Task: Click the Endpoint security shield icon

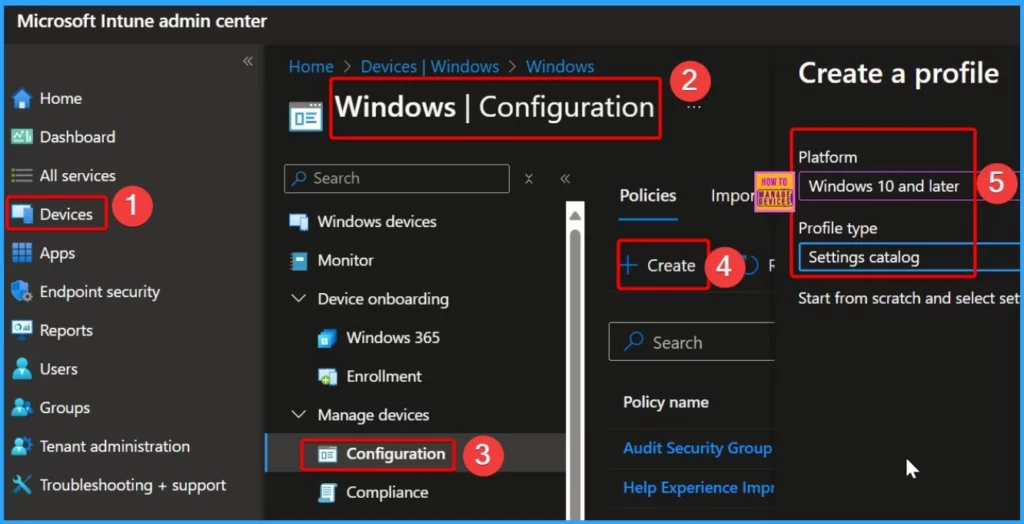Action: 22,291
